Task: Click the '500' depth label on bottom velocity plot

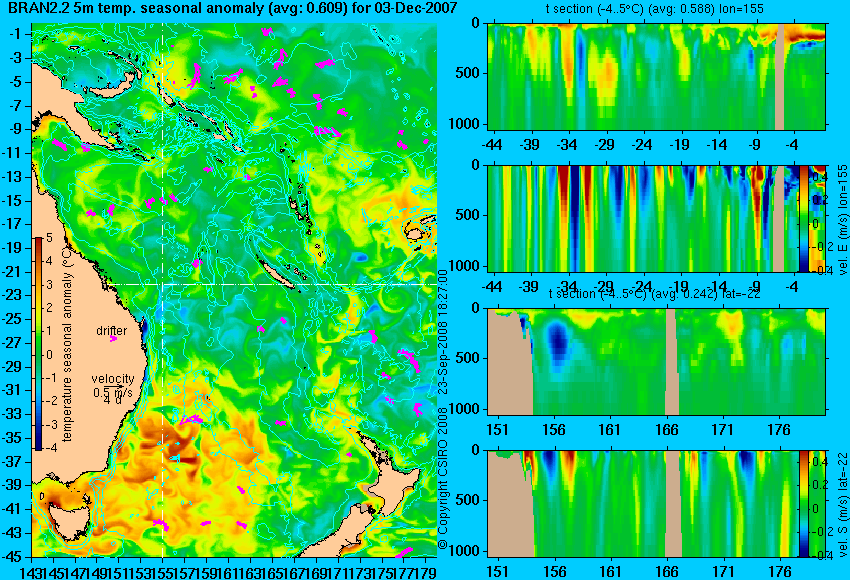Action: point(468,500)
